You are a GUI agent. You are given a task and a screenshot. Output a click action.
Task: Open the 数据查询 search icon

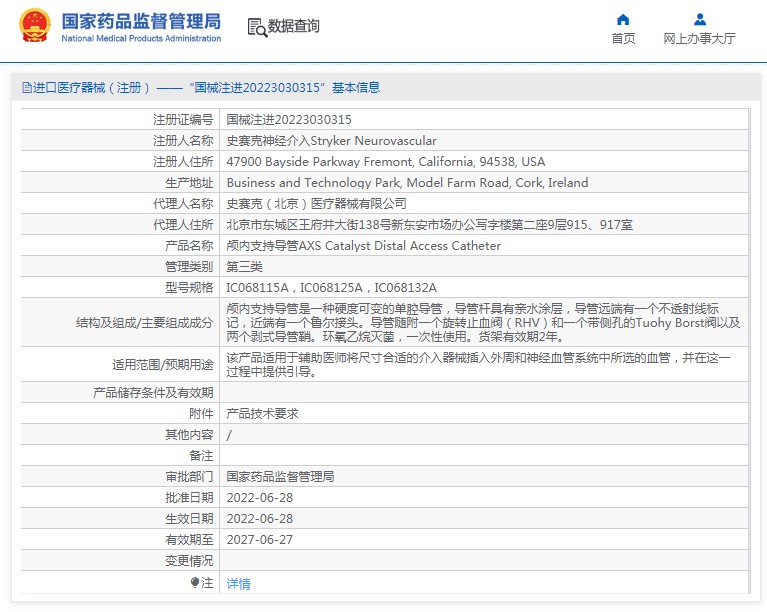point(257,27)
